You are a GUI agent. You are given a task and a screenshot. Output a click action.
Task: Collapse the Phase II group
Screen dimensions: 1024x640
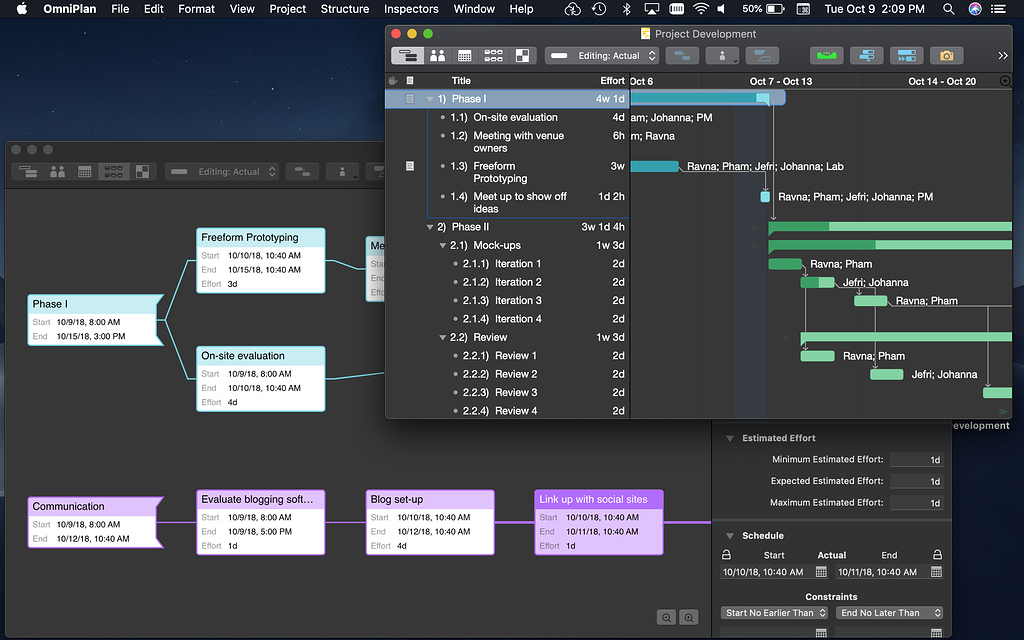pos(430,227)
